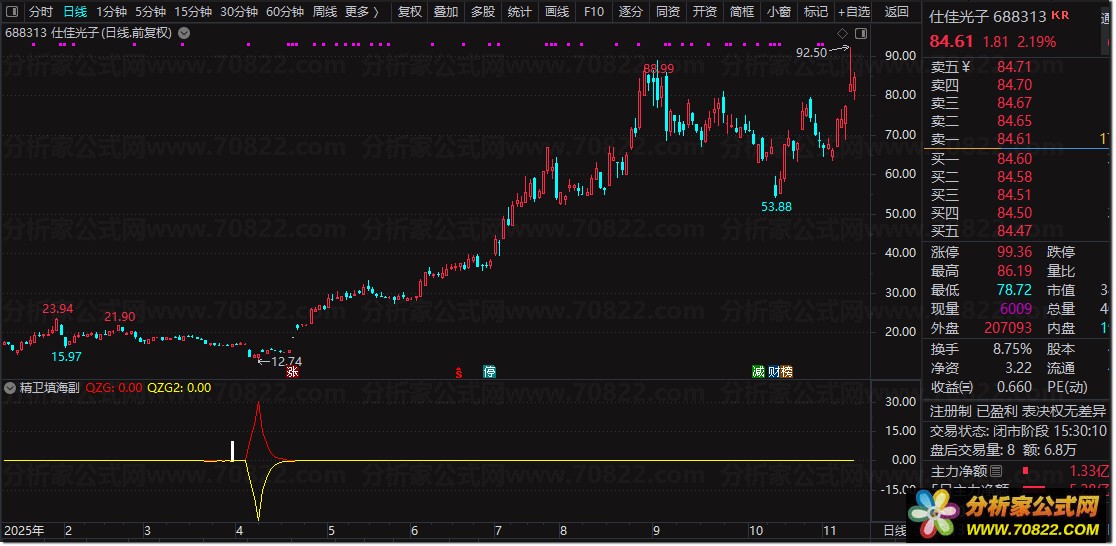Screen dimensions: 1116x546
Task: Toggle the left sidebar panel icon
Action: [12, 11]
